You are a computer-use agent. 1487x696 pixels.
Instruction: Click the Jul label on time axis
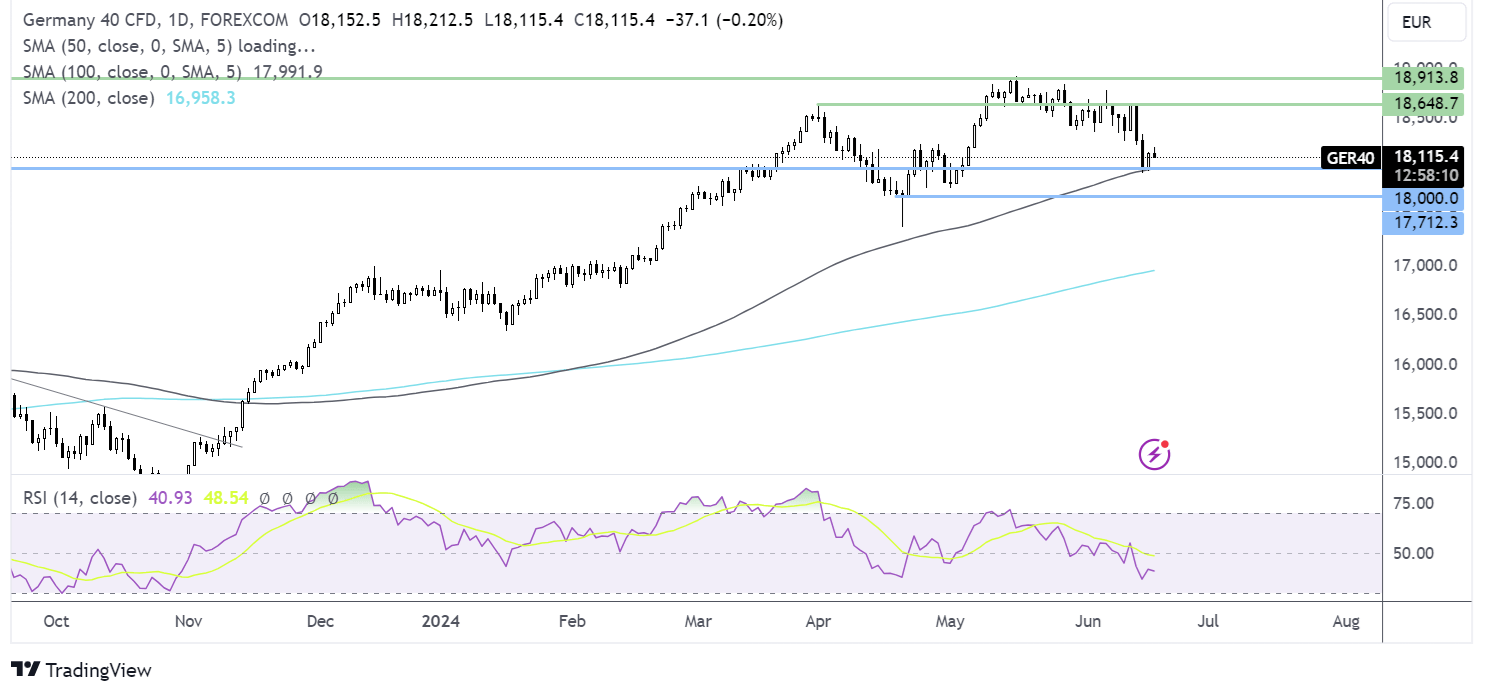pyautogui.click(x=1208, y=621)
